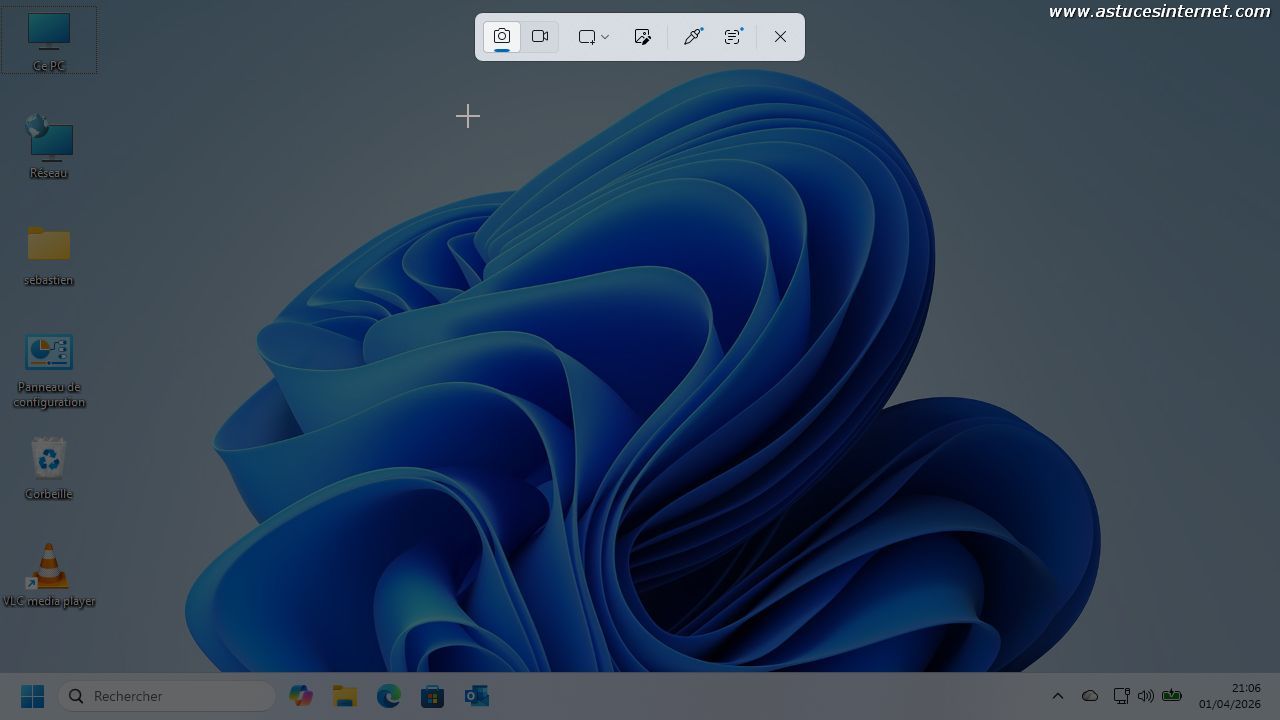The image size is (1280, 720).
Task: Select the color picker eyedropper tool
Action: [692, 37]
